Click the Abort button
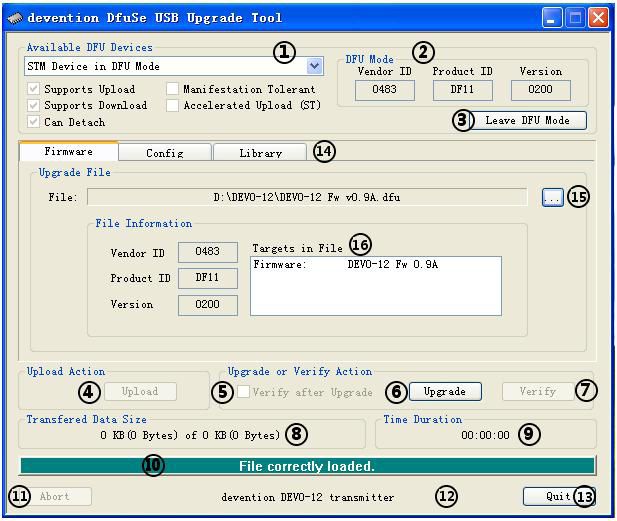The image size is (617, 521). coord(55,497)
